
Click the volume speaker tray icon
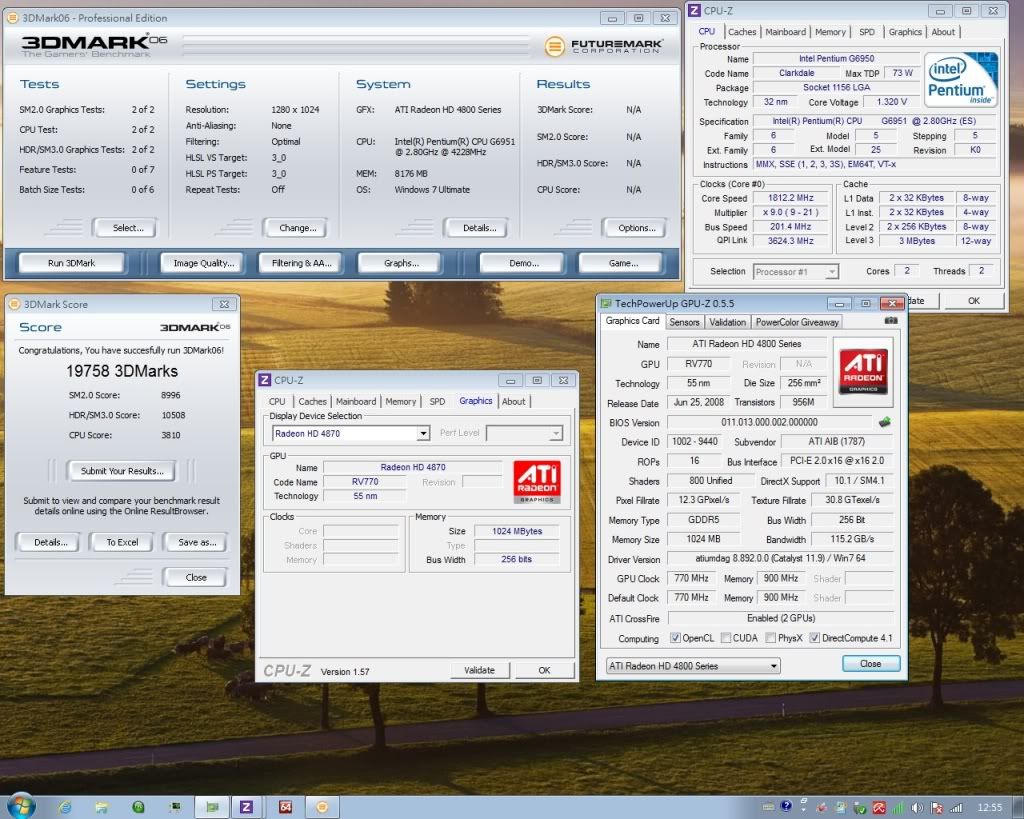point(917,806)
